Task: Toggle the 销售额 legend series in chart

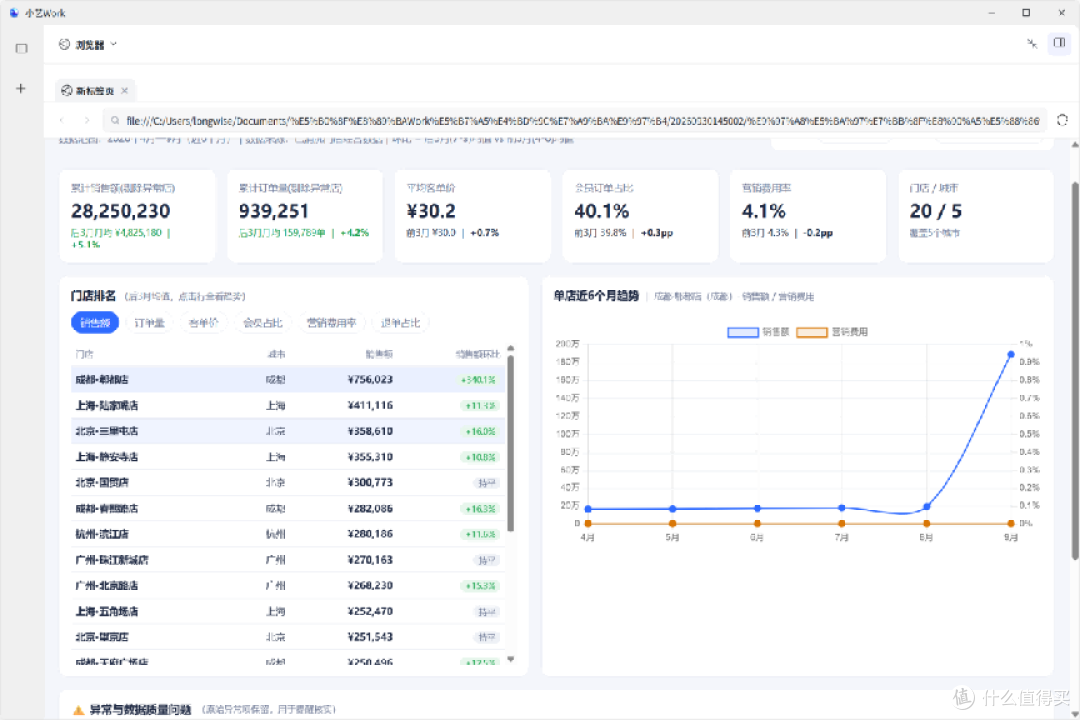Action: 758,332
